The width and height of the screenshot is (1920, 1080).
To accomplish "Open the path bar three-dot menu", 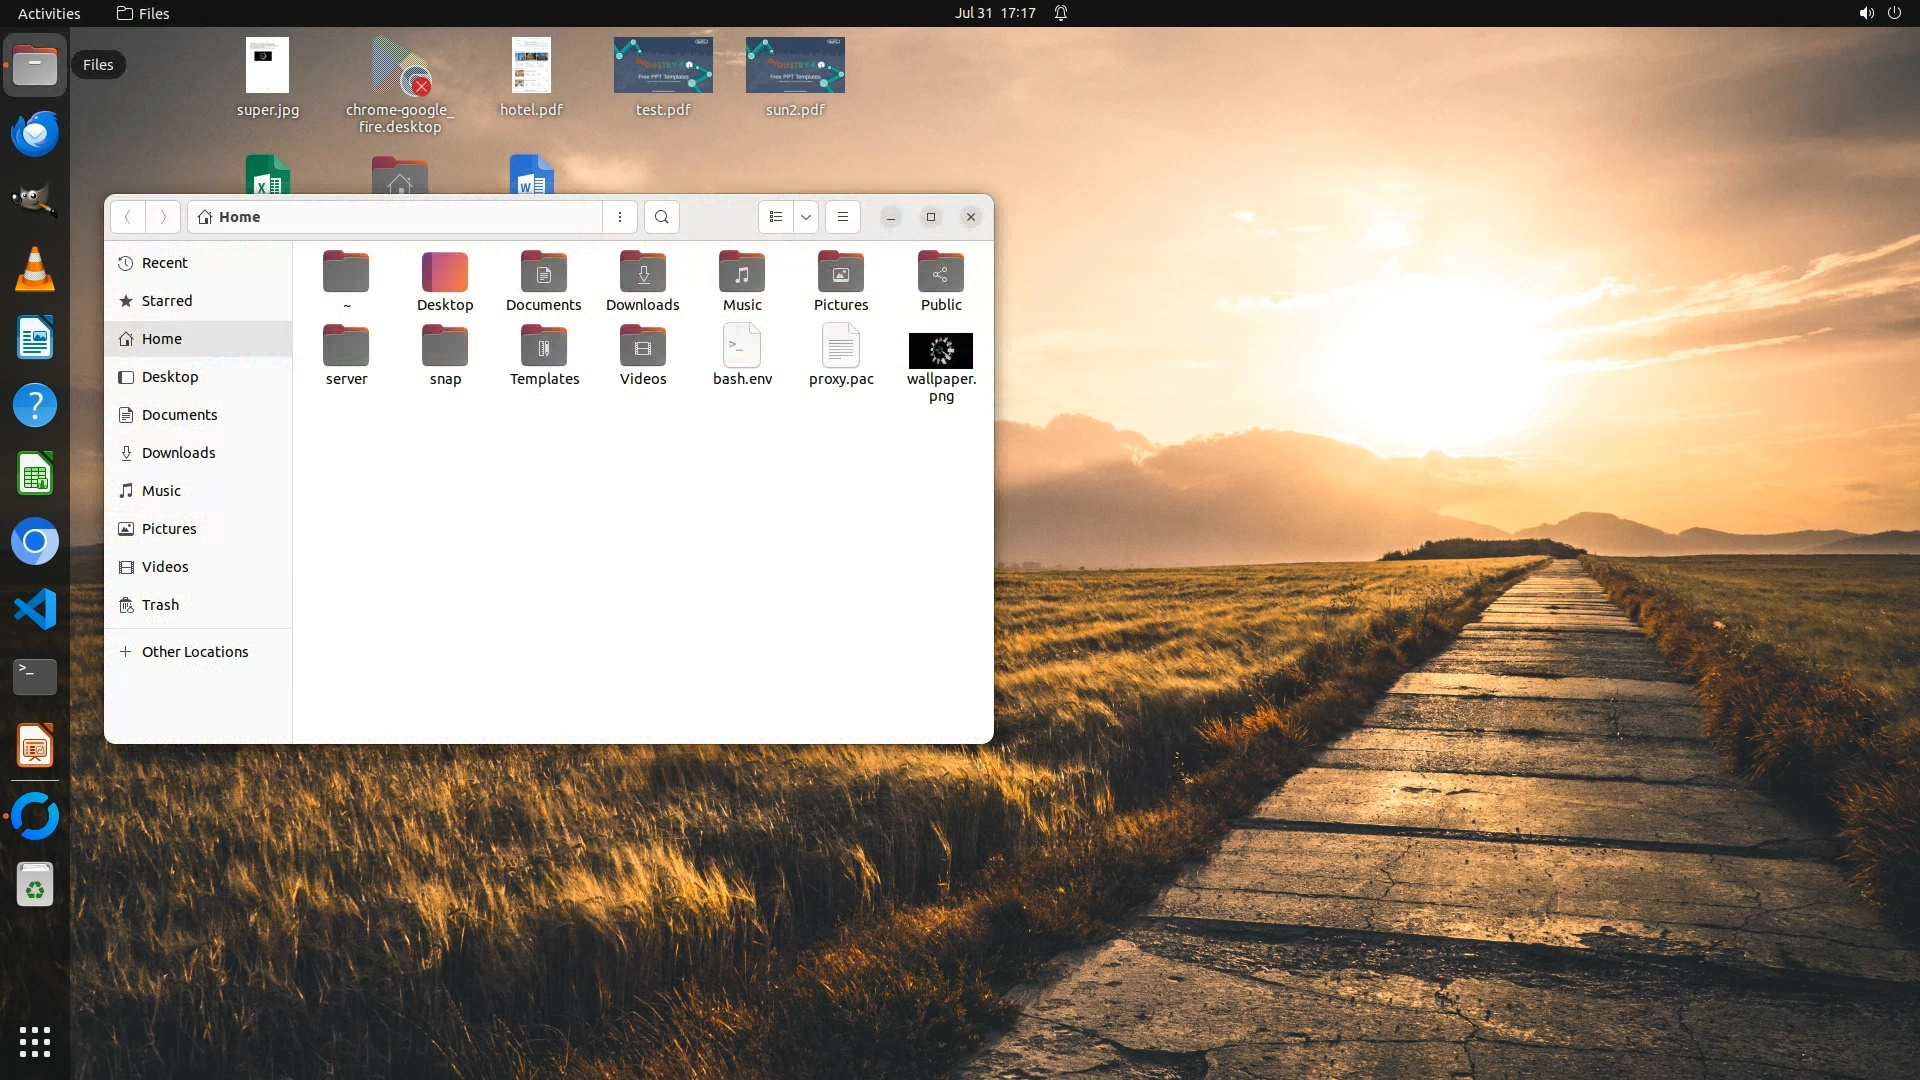I will [x=620, y=217].
